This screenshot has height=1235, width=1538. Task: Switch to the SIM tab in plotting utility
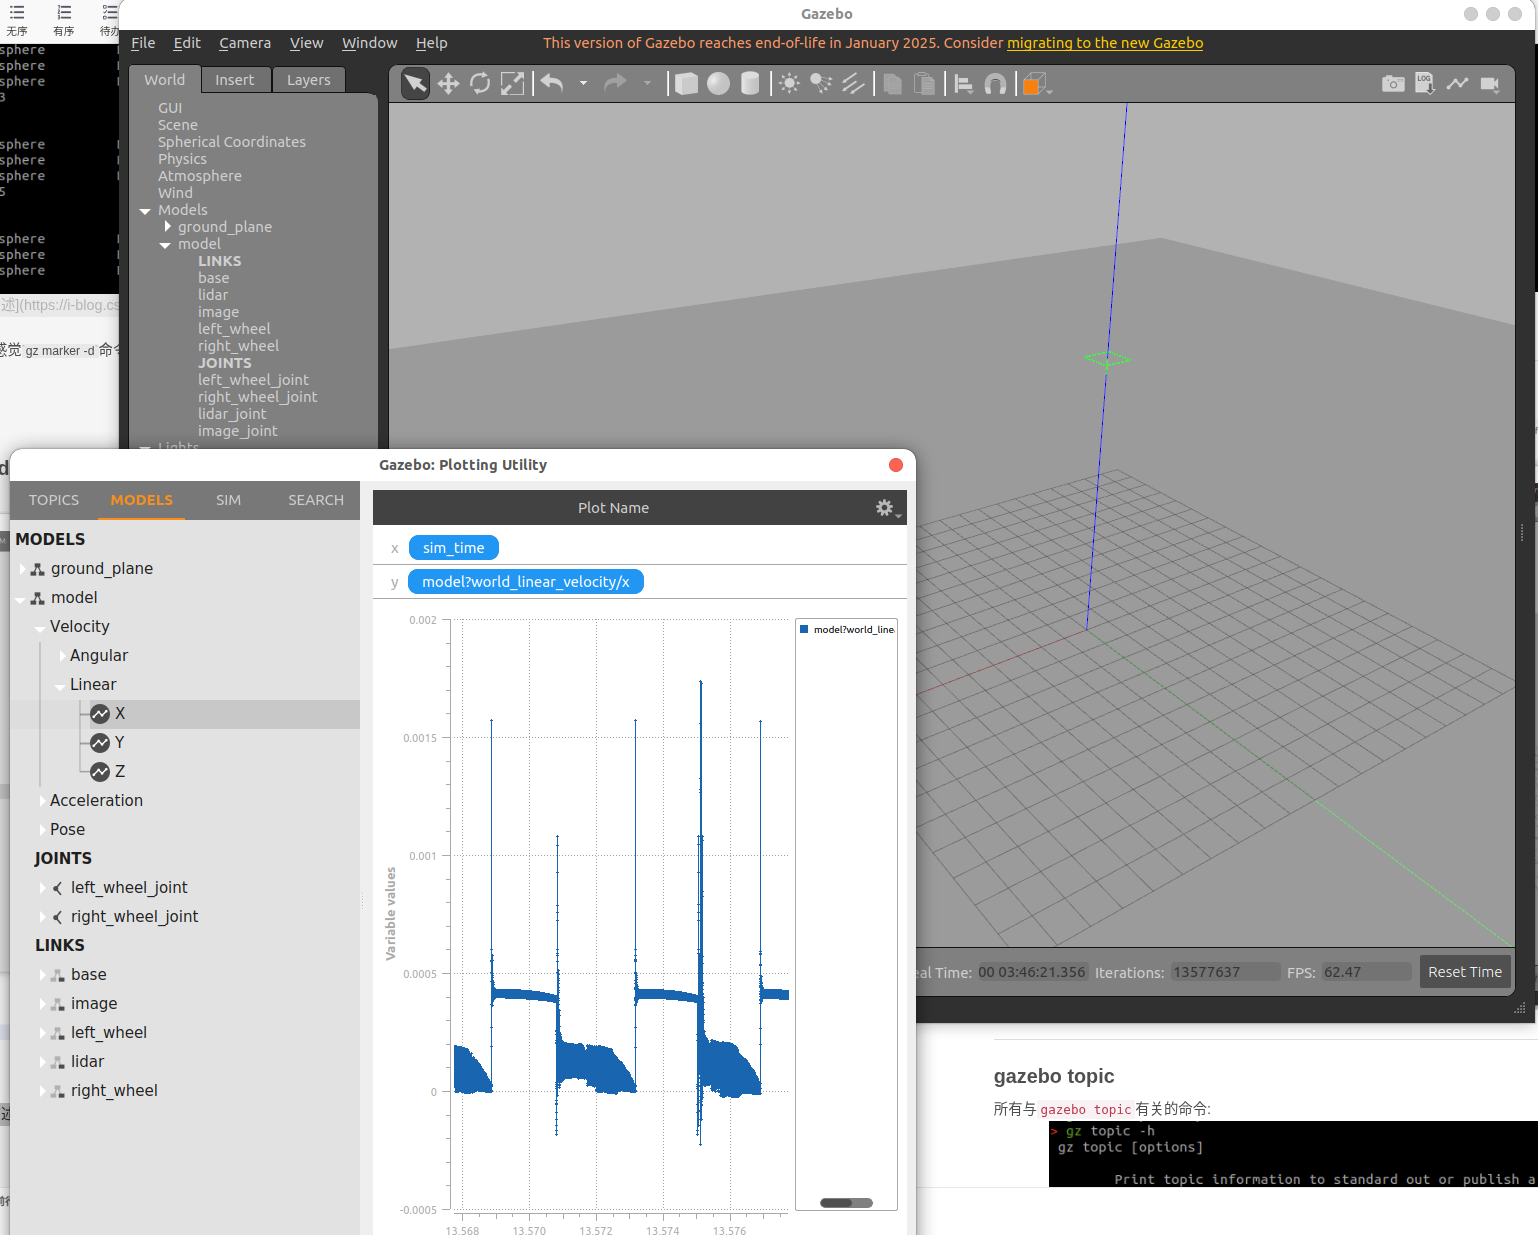[x=228, y=500]
